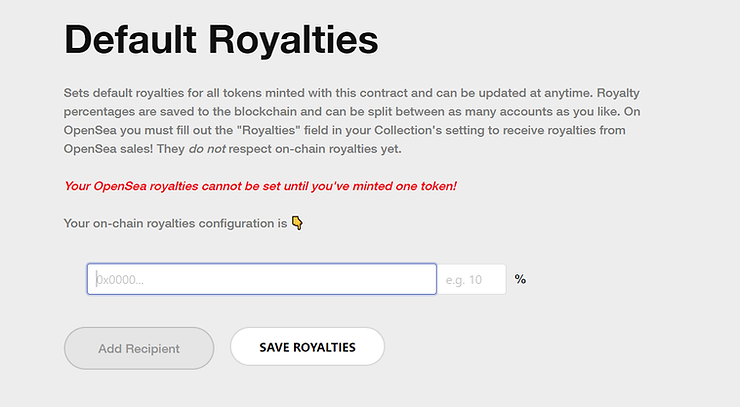Click the red OpenSea royalties warning message
The width and height of the screenshot is (740, 407).
[x=260, y=186]
